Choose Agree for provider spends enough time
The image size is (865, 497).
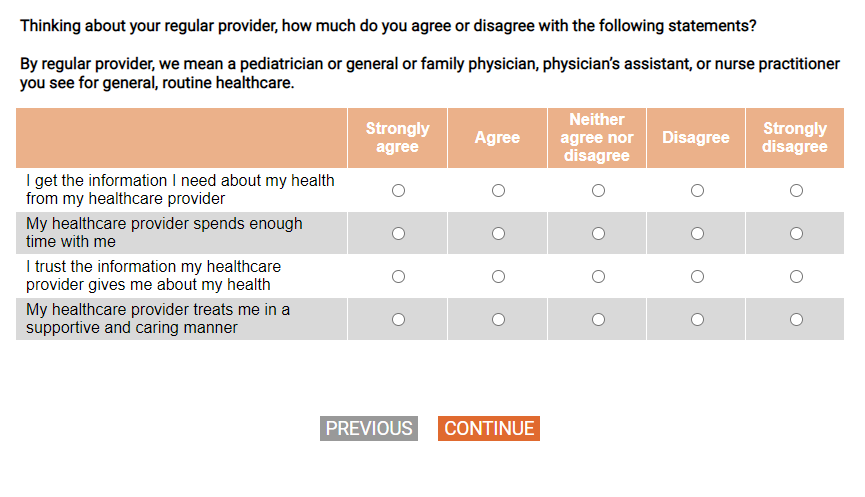tap(498, 233)
